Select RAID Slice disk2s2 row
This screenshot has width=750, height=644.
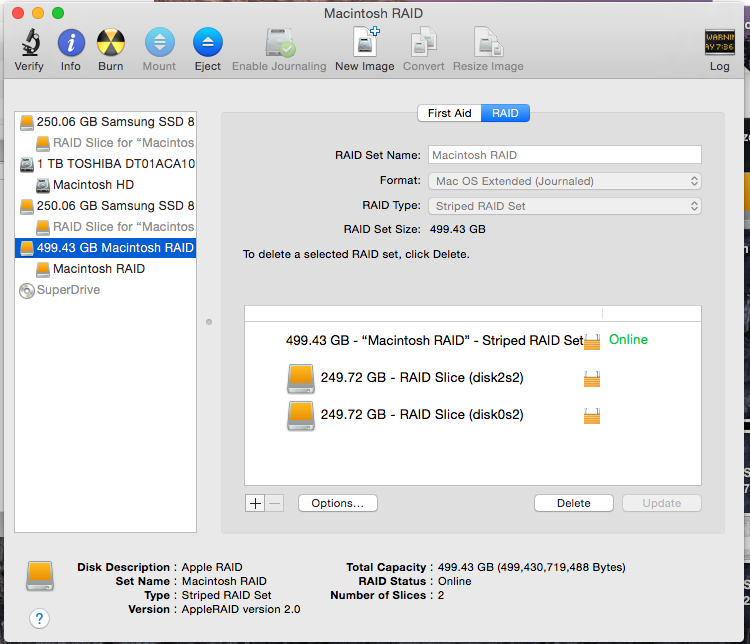(x=473, y=378)
